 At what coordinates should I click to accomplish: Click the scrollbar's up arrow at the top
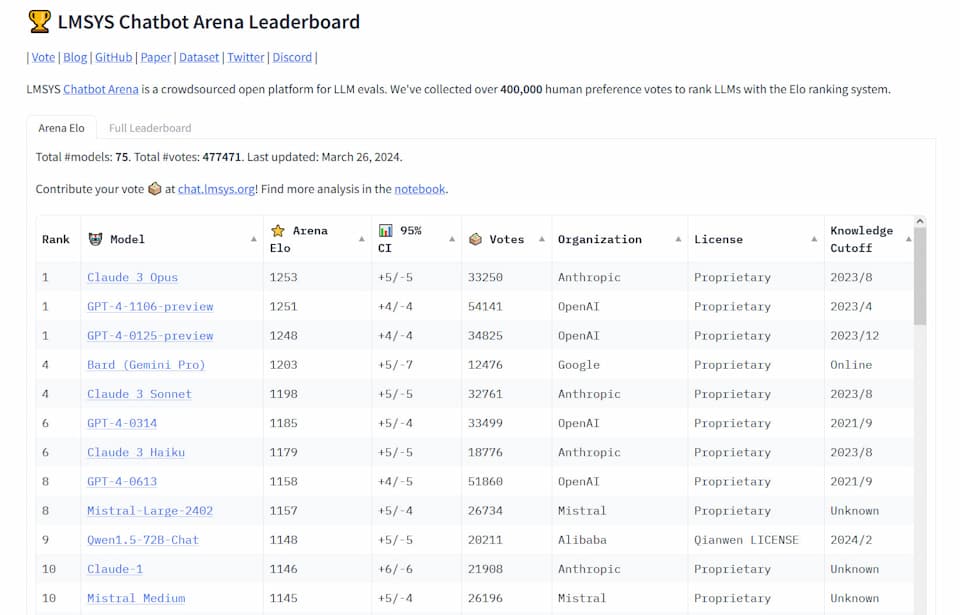pos(920,221)
